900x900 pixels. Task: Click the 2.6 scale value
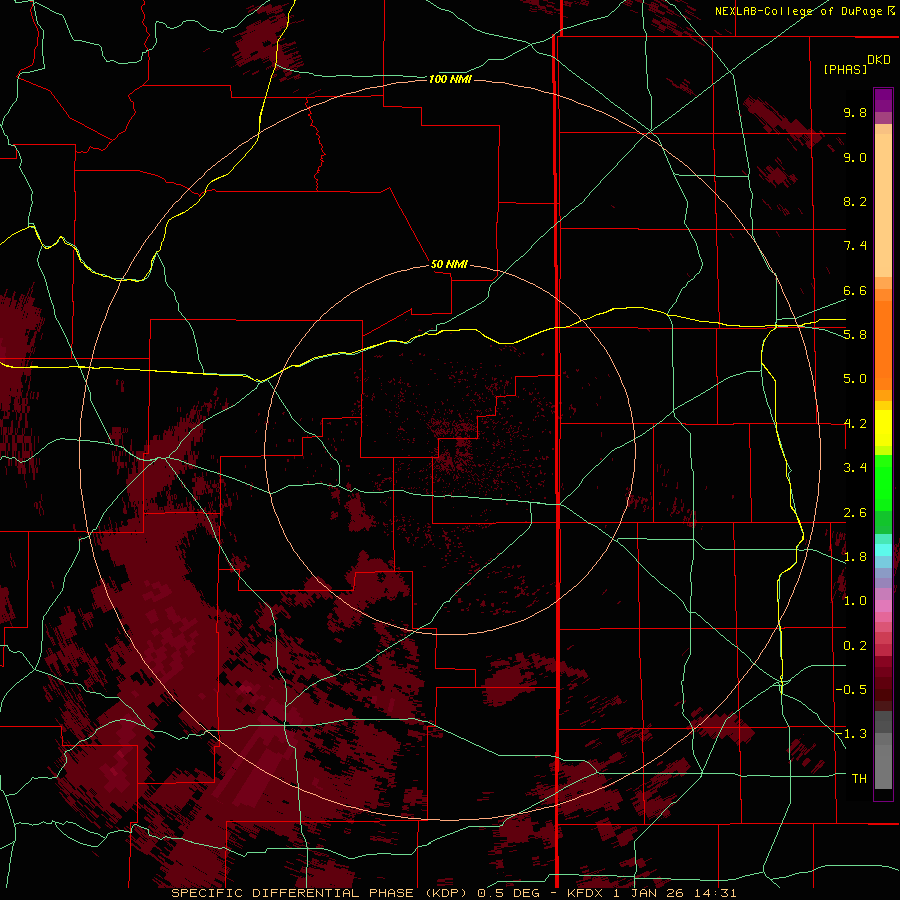click(855, 513)
